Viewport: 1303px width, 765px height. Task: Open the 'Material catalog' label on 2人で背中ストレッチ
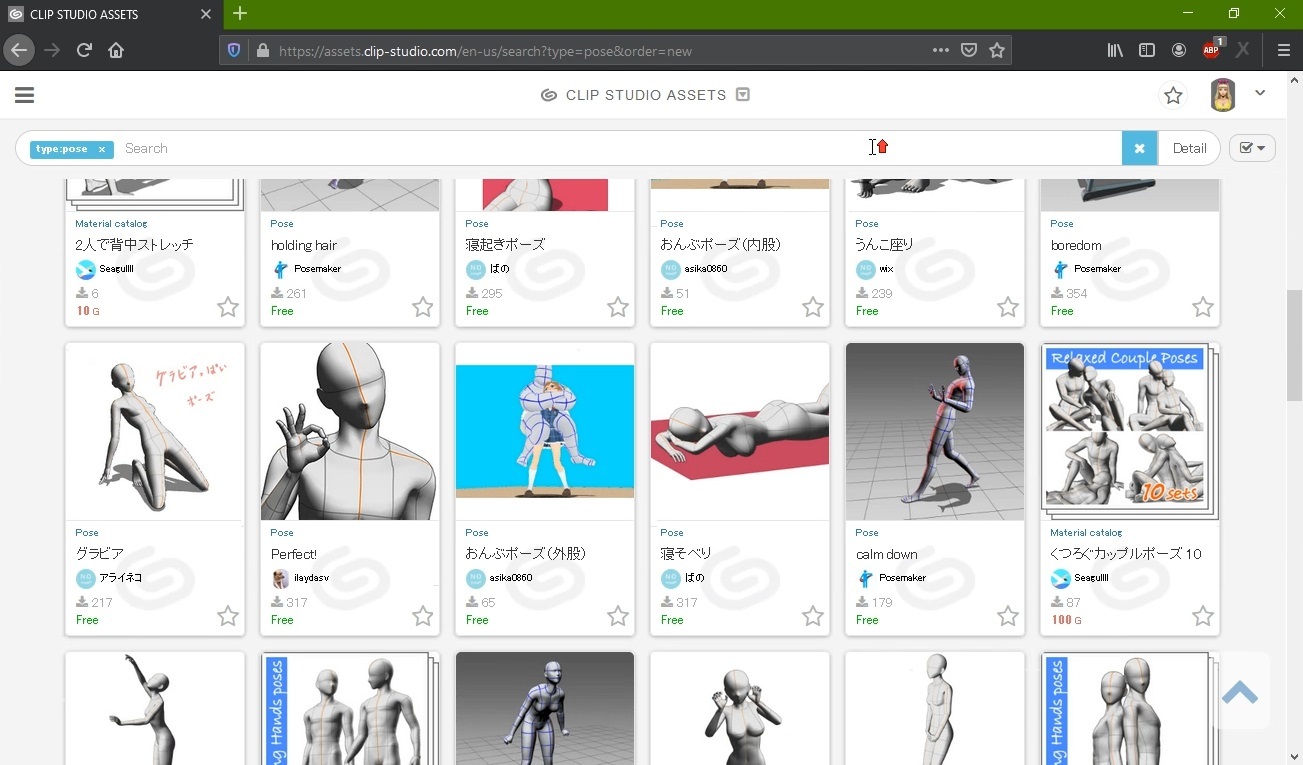click(111, 224)
